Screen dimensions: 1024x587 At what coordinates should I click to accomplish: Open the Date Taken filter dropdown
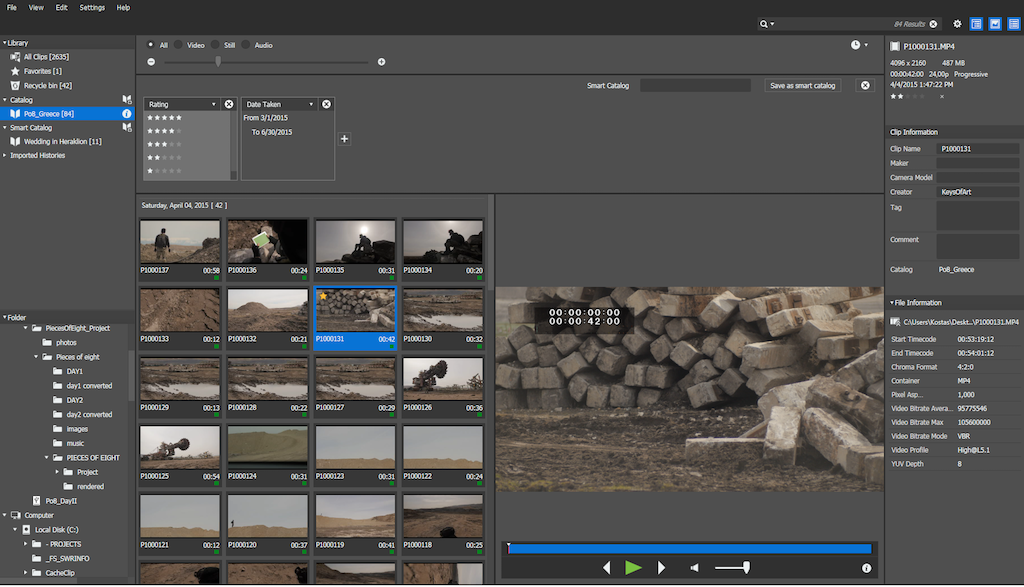(311, 104)
